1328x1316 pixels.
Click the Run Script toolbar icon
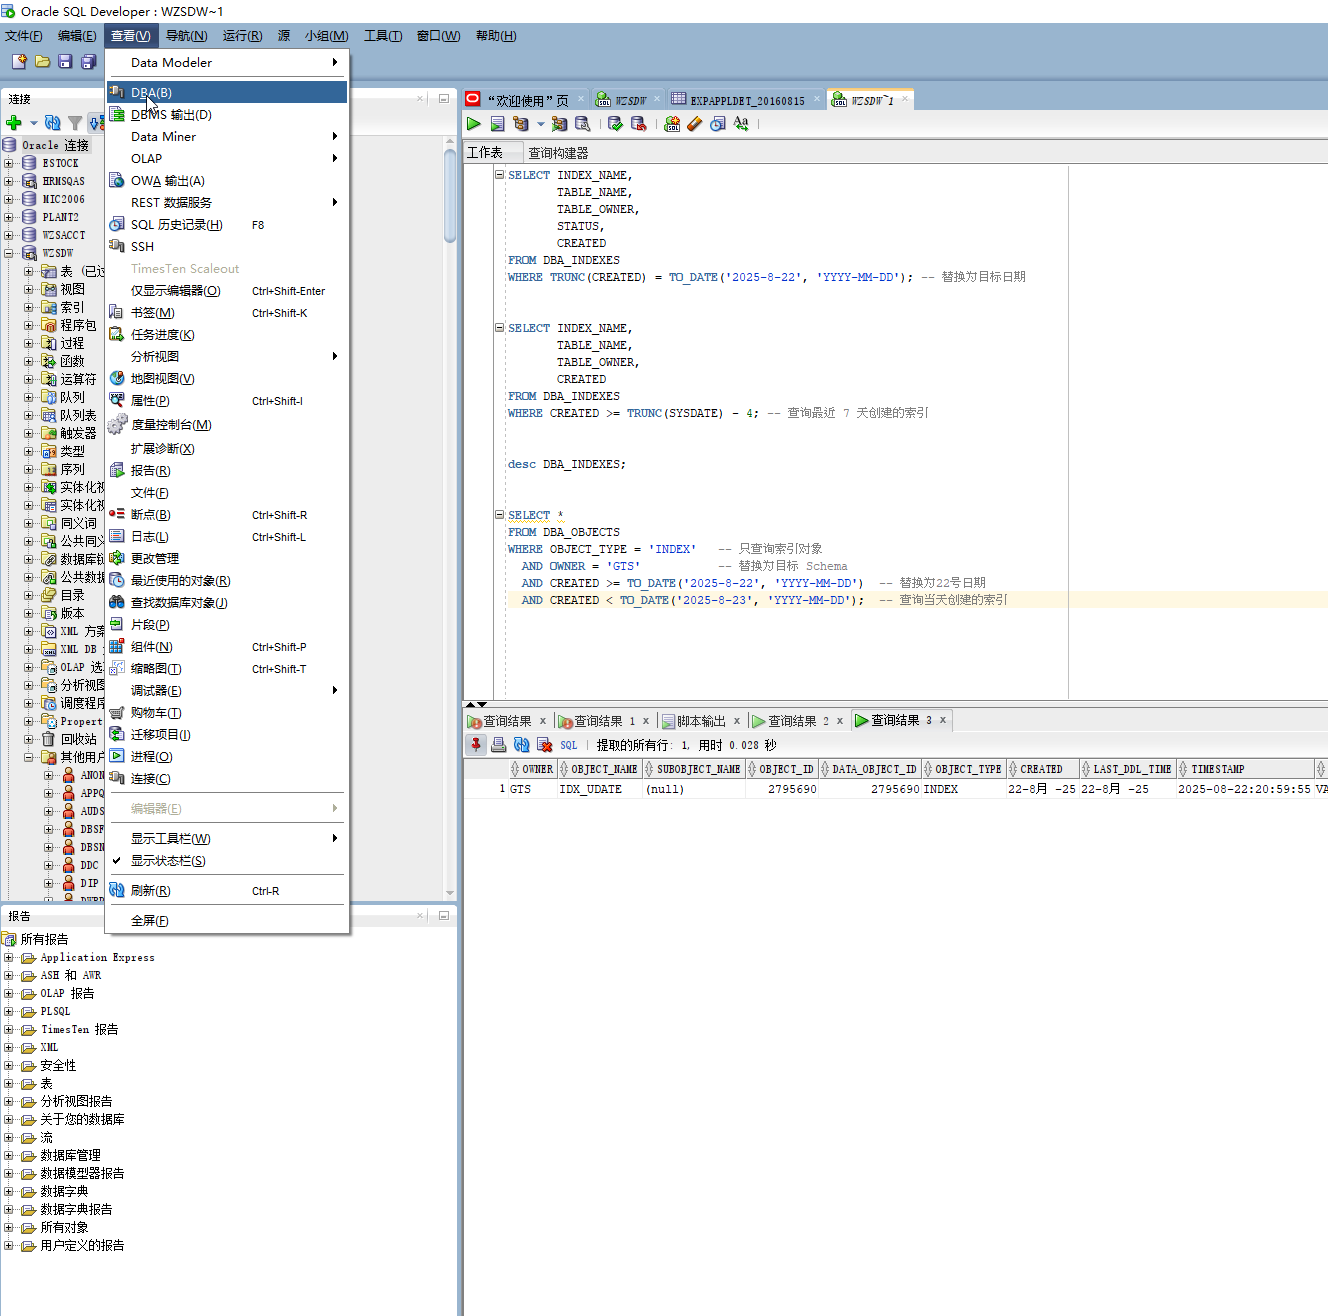coord(497,124)
